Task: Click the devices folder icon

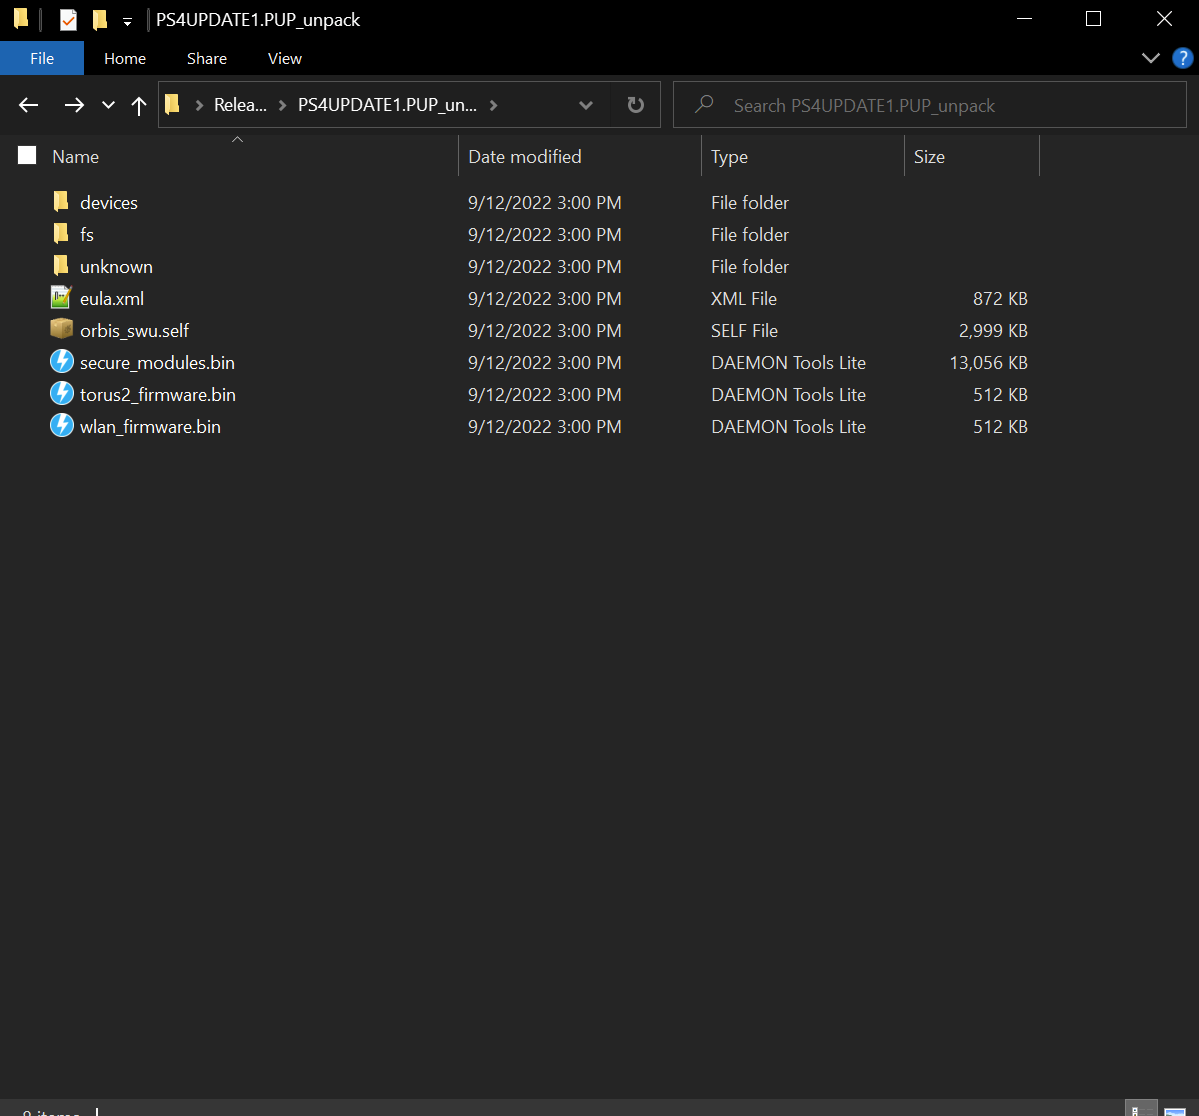Action: click(x=61, y=202)
